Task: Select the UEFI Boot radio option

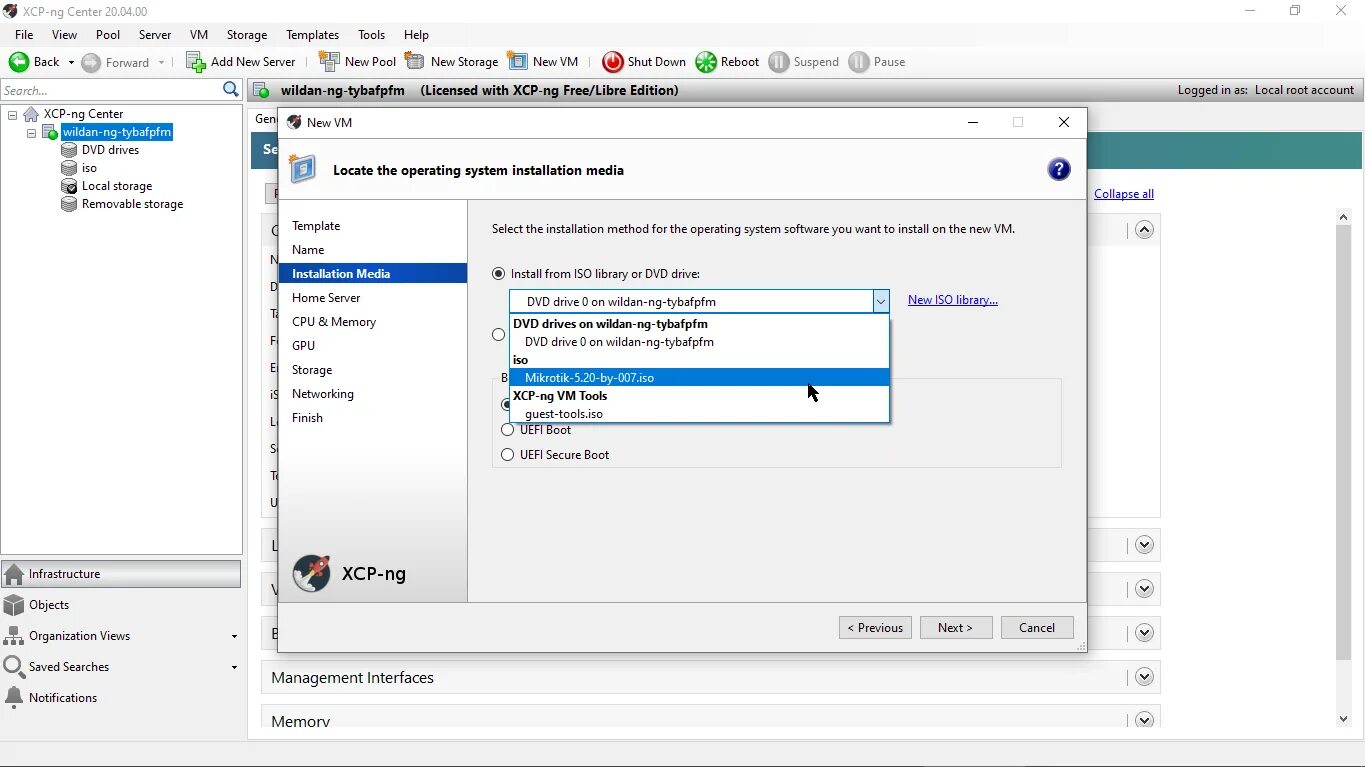Action: pyautogui.click(x=508, y=430)
